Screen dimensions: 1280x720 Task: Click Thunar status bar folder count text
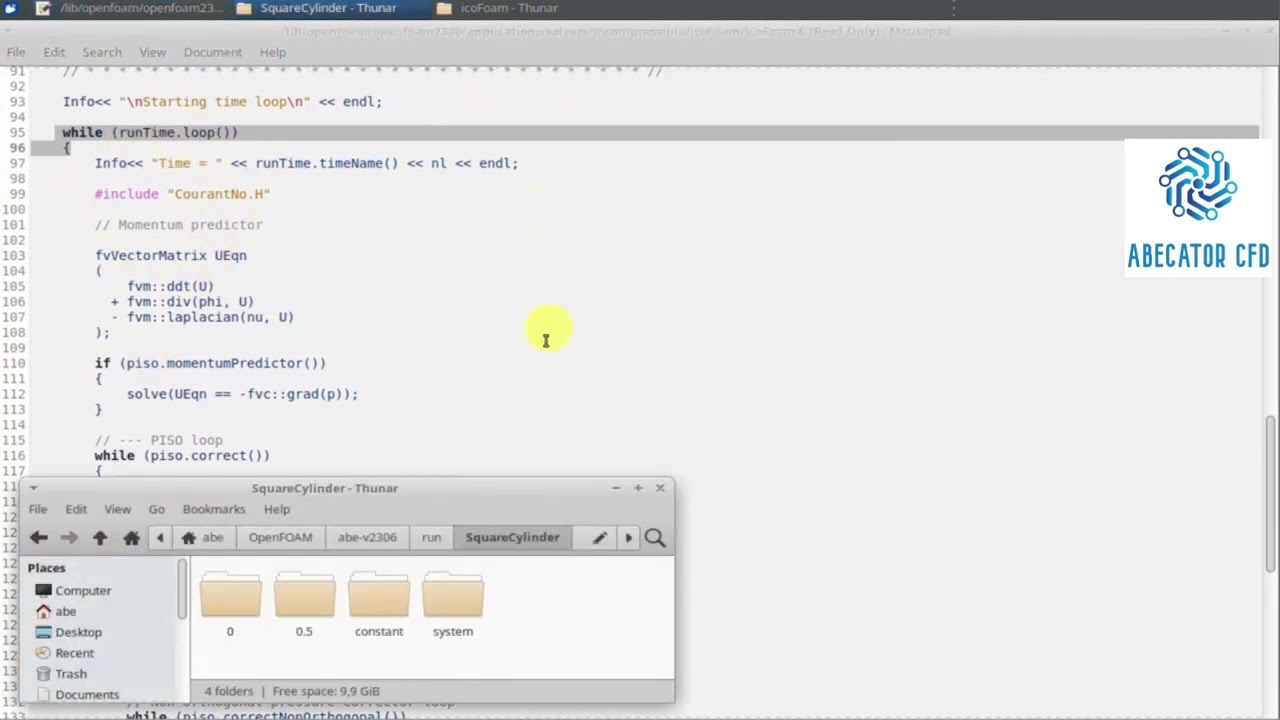(229, 691)
